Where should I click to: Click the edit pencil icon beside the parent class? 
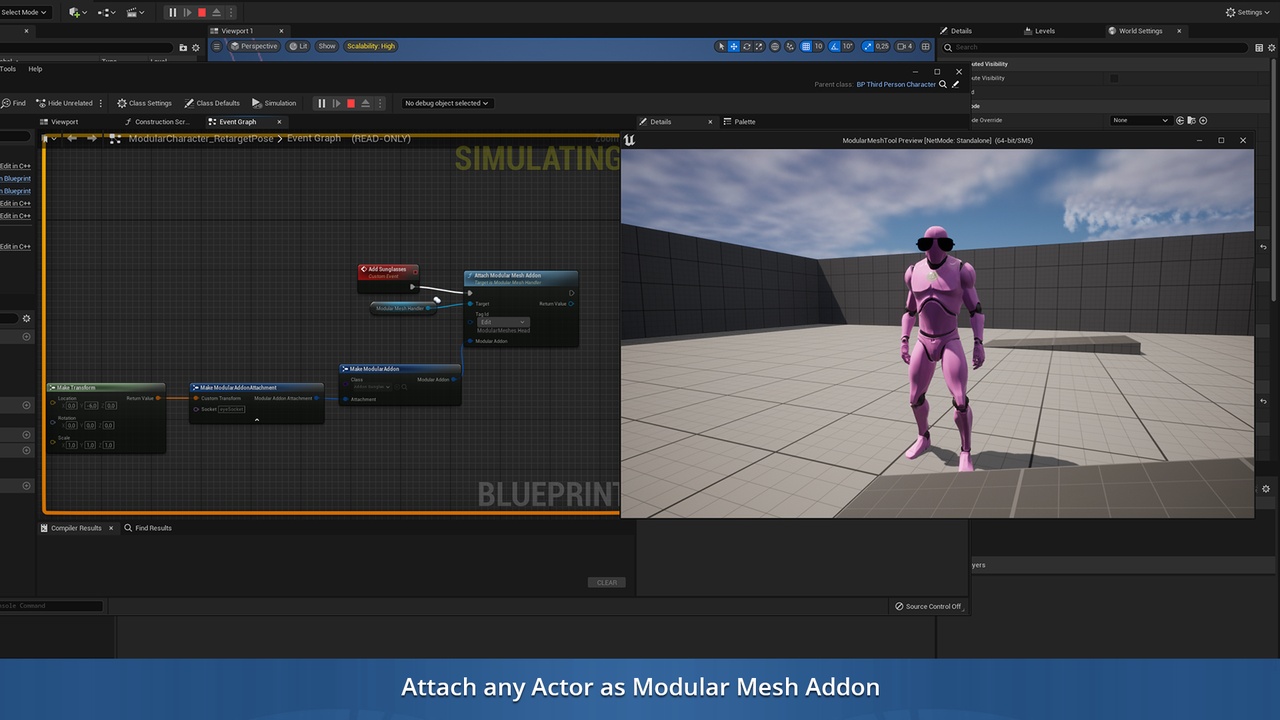957,84
